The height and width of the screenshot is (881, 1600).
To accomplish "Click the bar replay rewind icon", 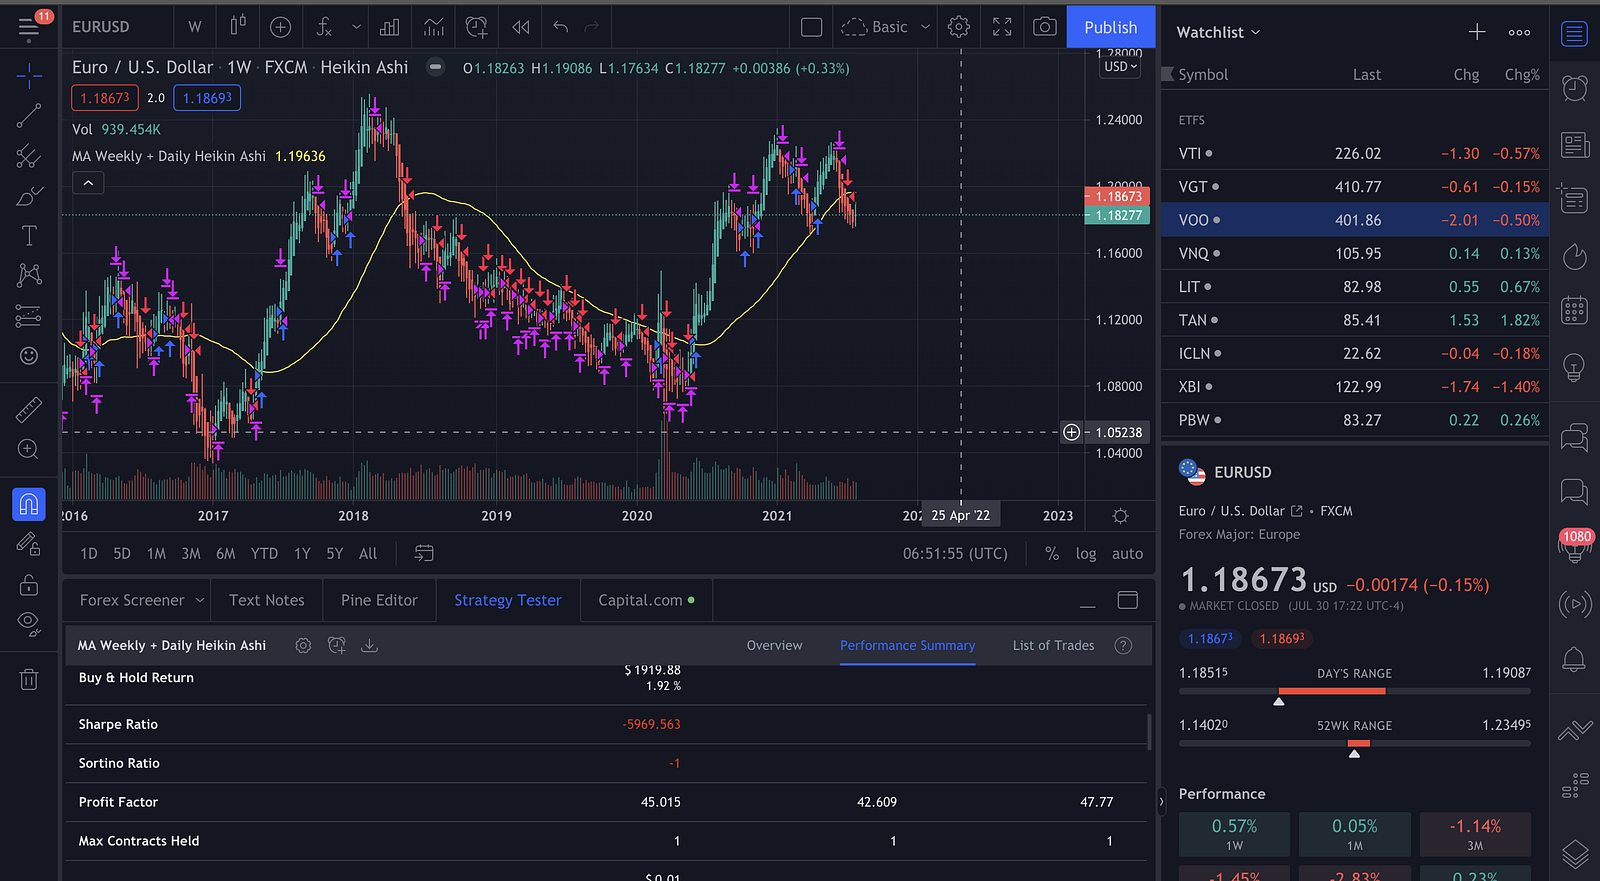I will pos(521,27).
